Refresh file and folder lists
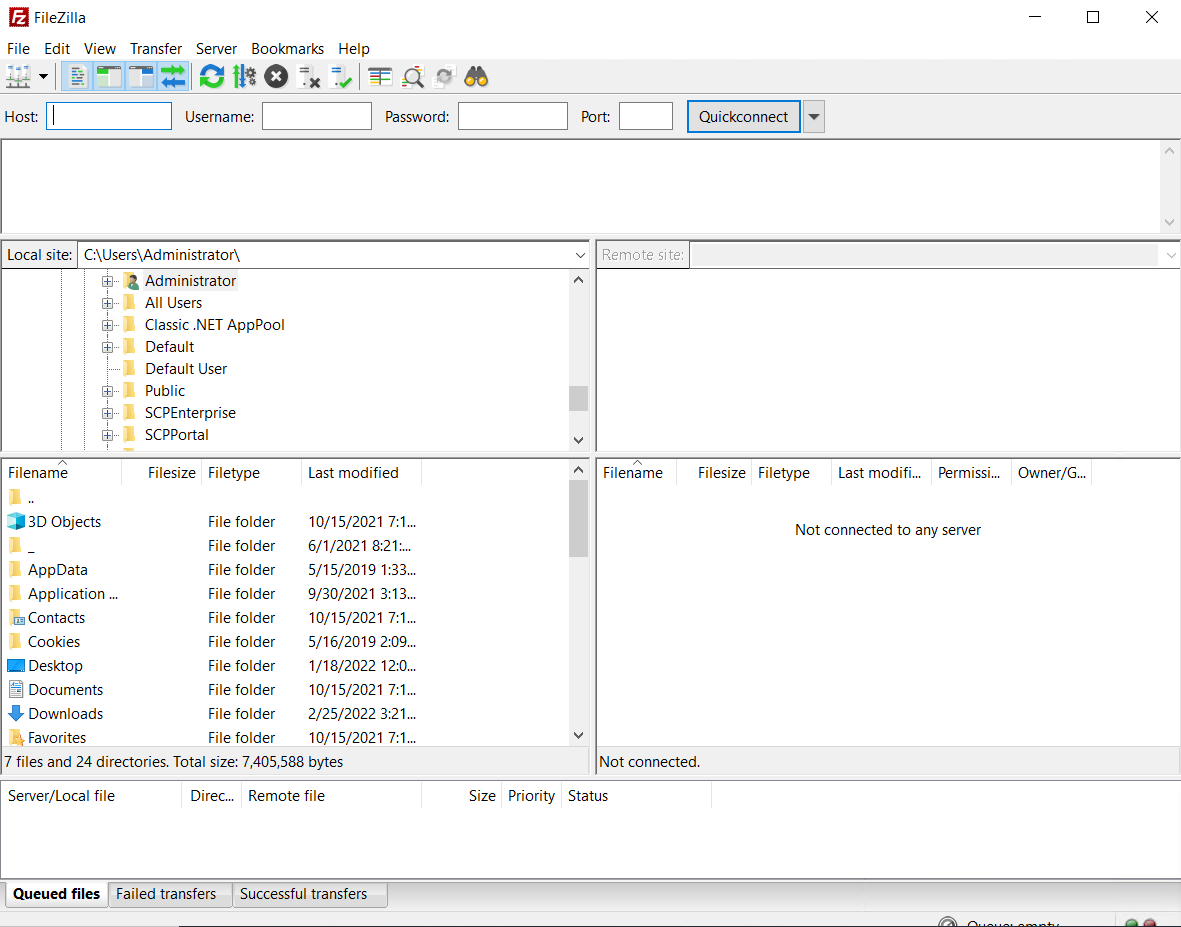Screen dimensions: 1181x927 tap(212, 77)
